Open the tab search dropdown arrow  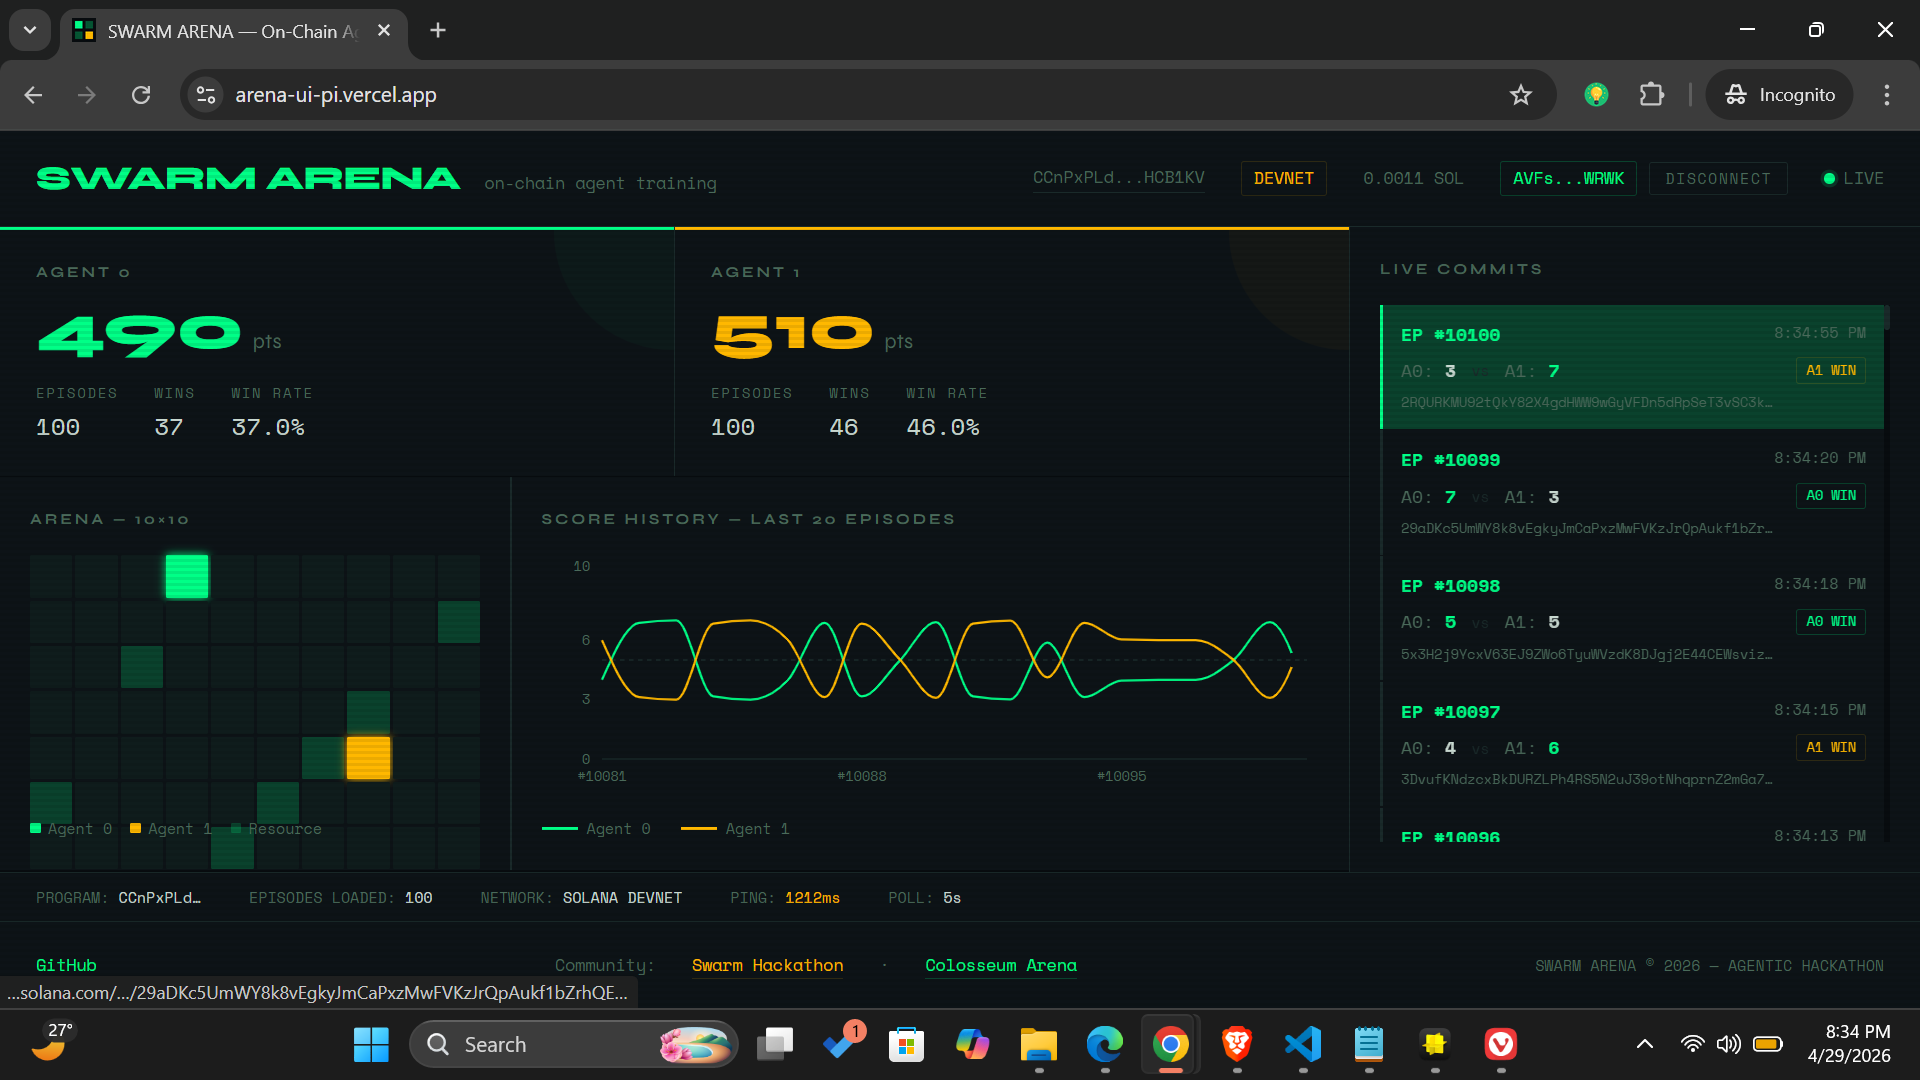(30, 30)
